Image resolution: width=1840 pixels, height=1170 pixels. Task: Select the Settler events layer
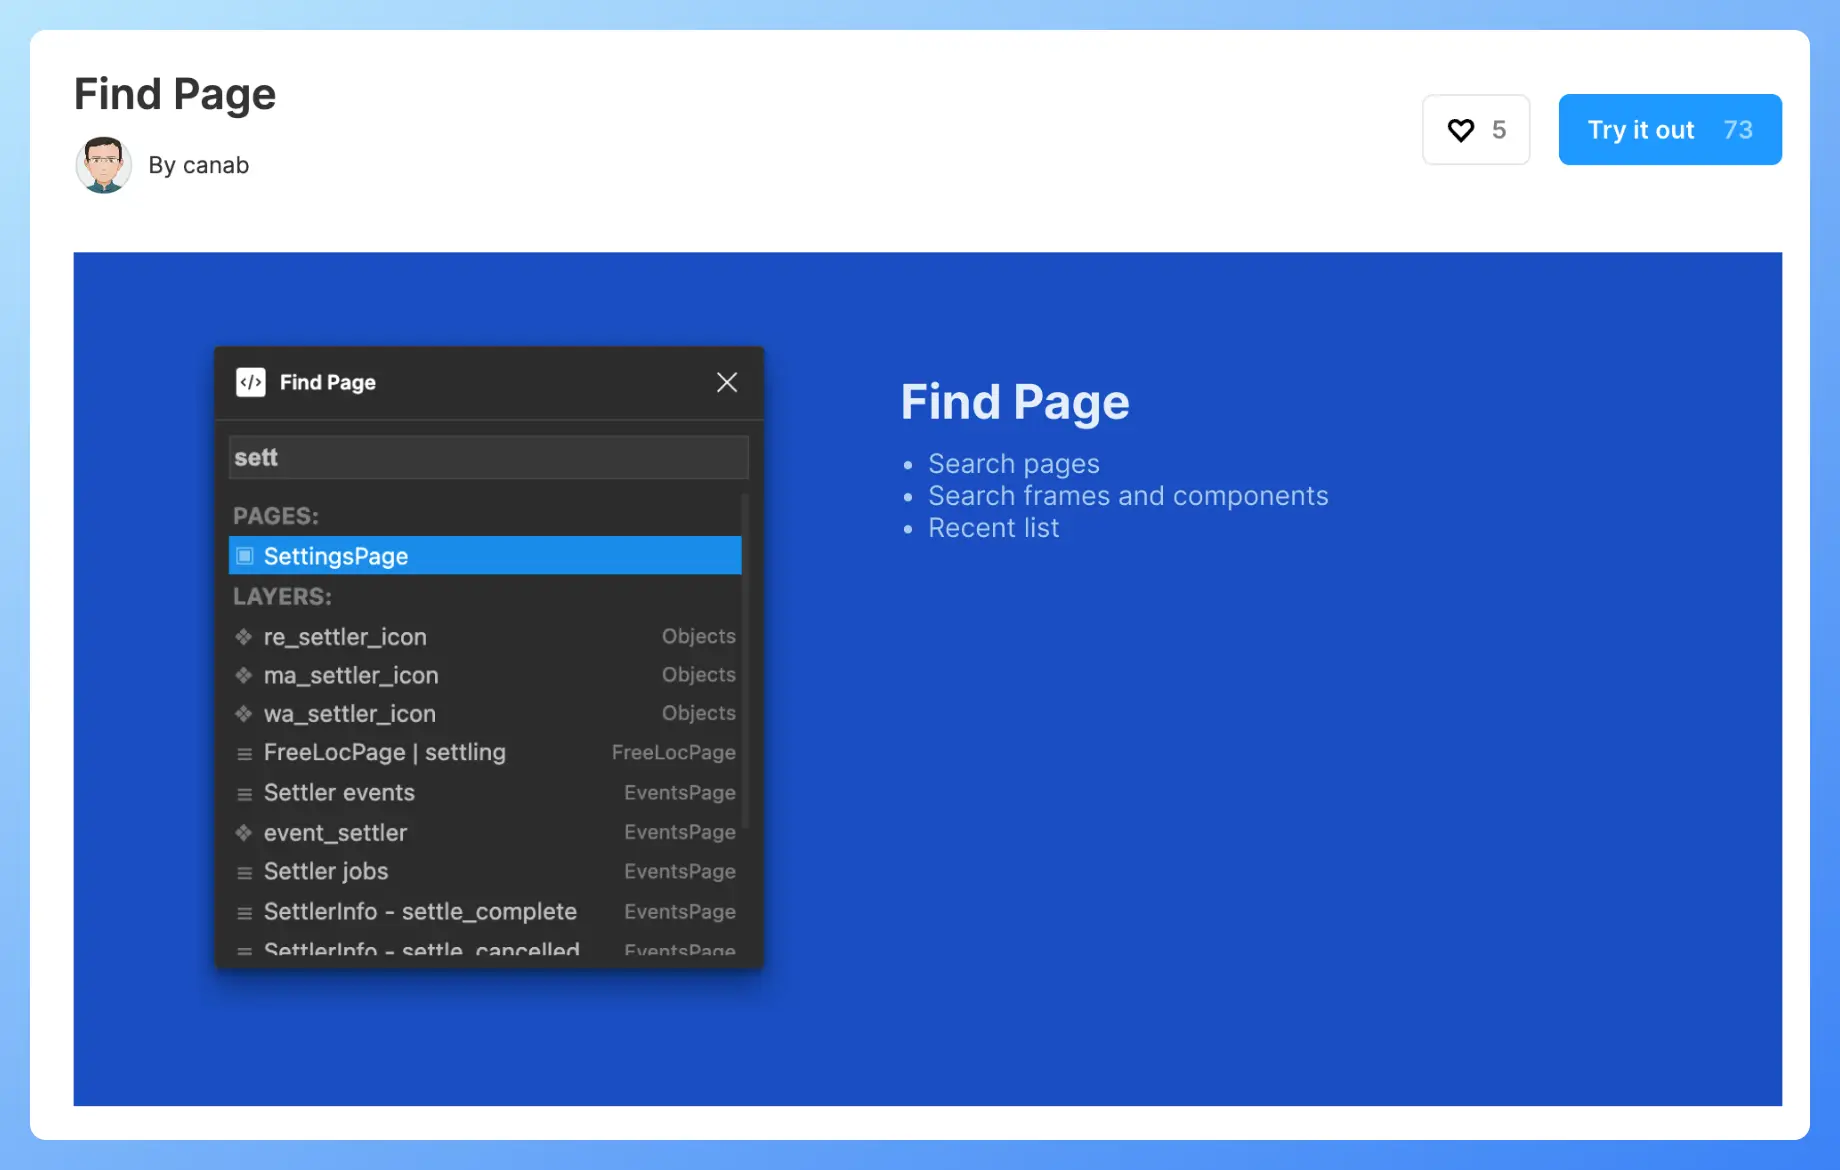click(x=339, y=793)
